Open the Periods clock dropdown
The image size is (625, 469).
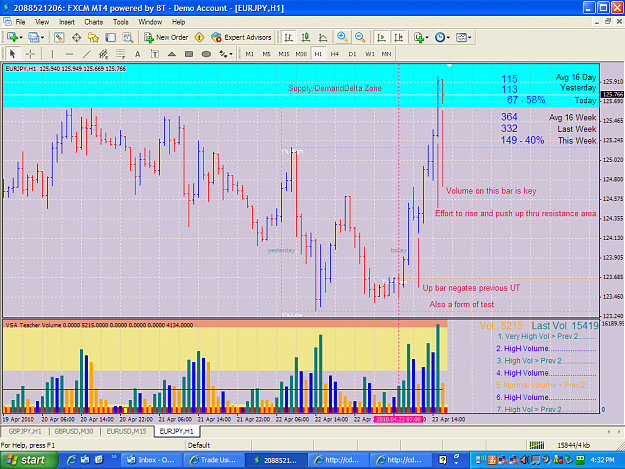(x=442, y=37)
